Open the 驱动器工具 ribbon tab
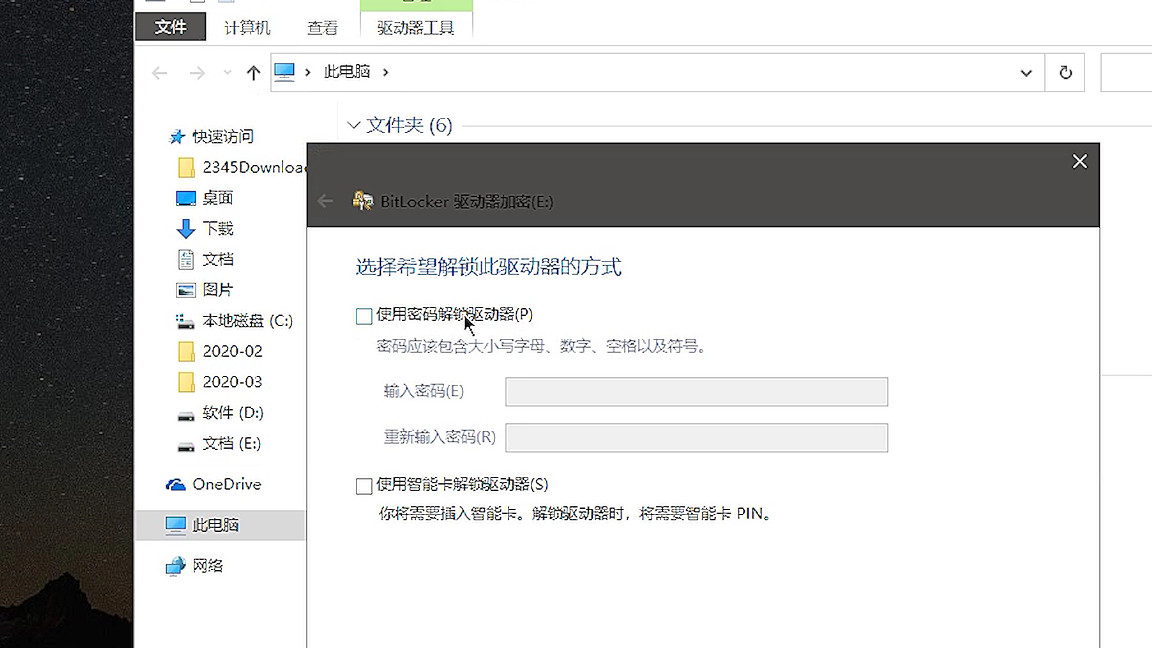 416,28
